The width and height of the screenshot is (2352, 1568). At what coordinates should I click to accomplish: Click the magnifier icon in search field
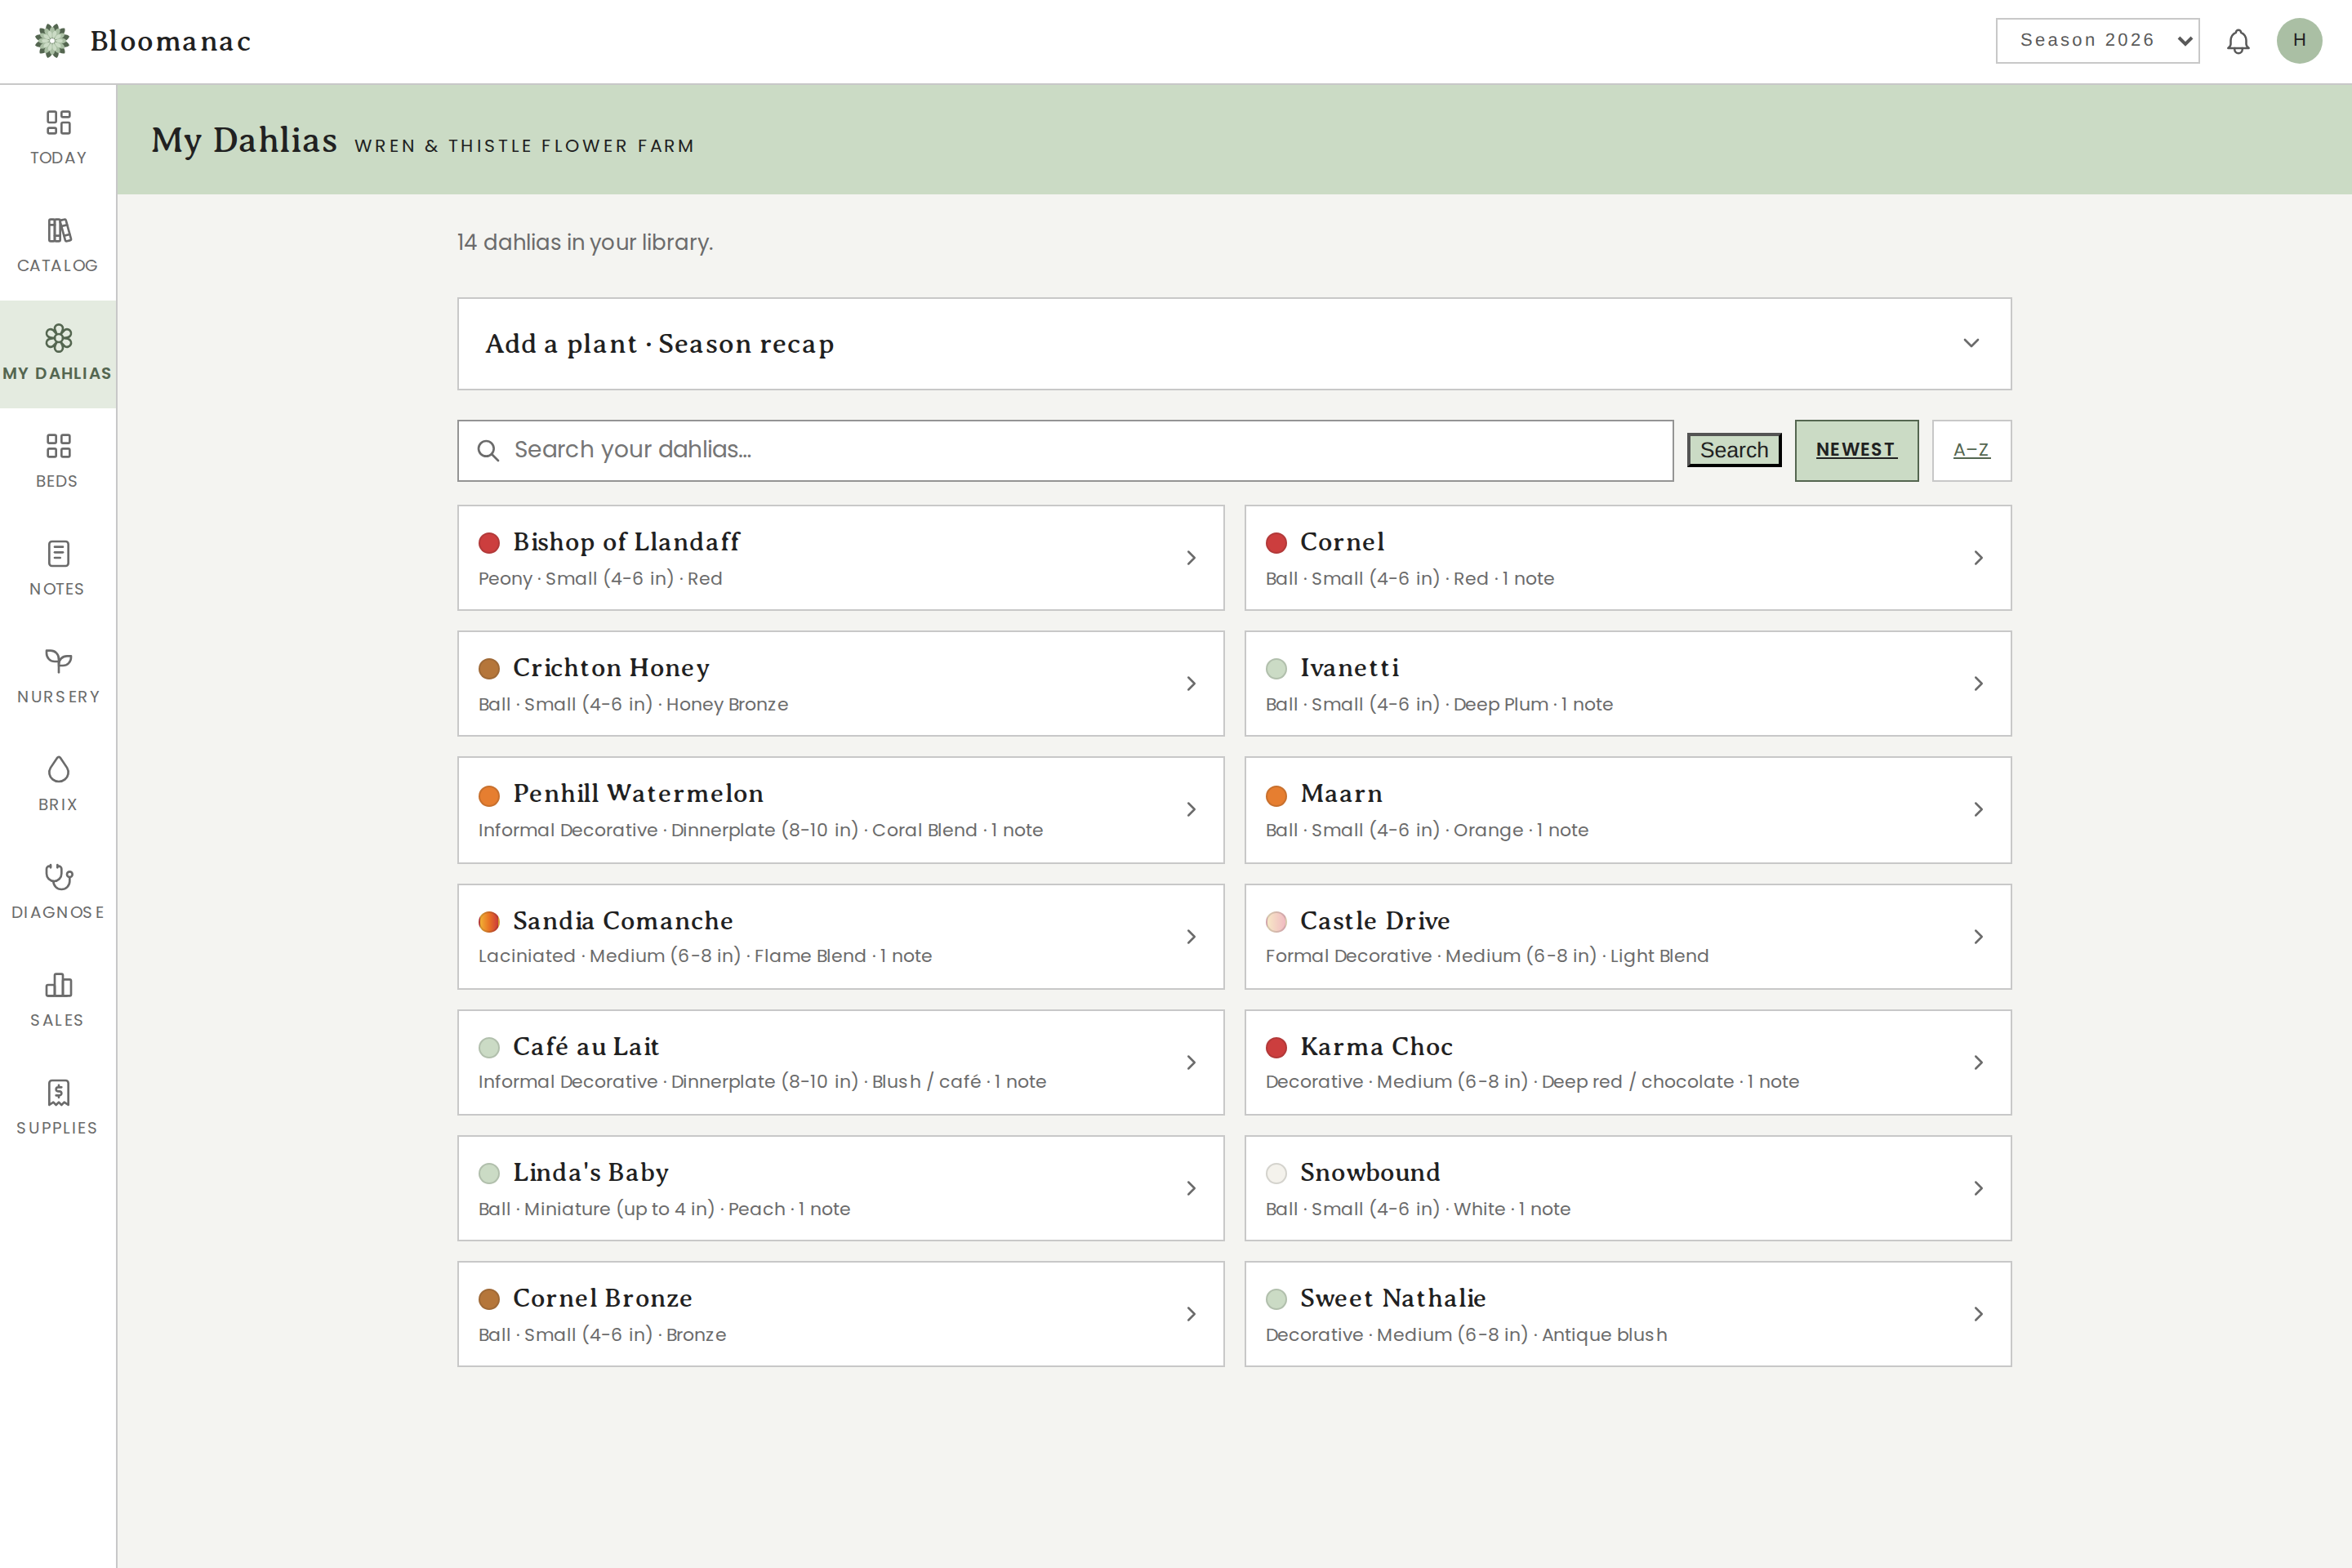pos(488,451)
